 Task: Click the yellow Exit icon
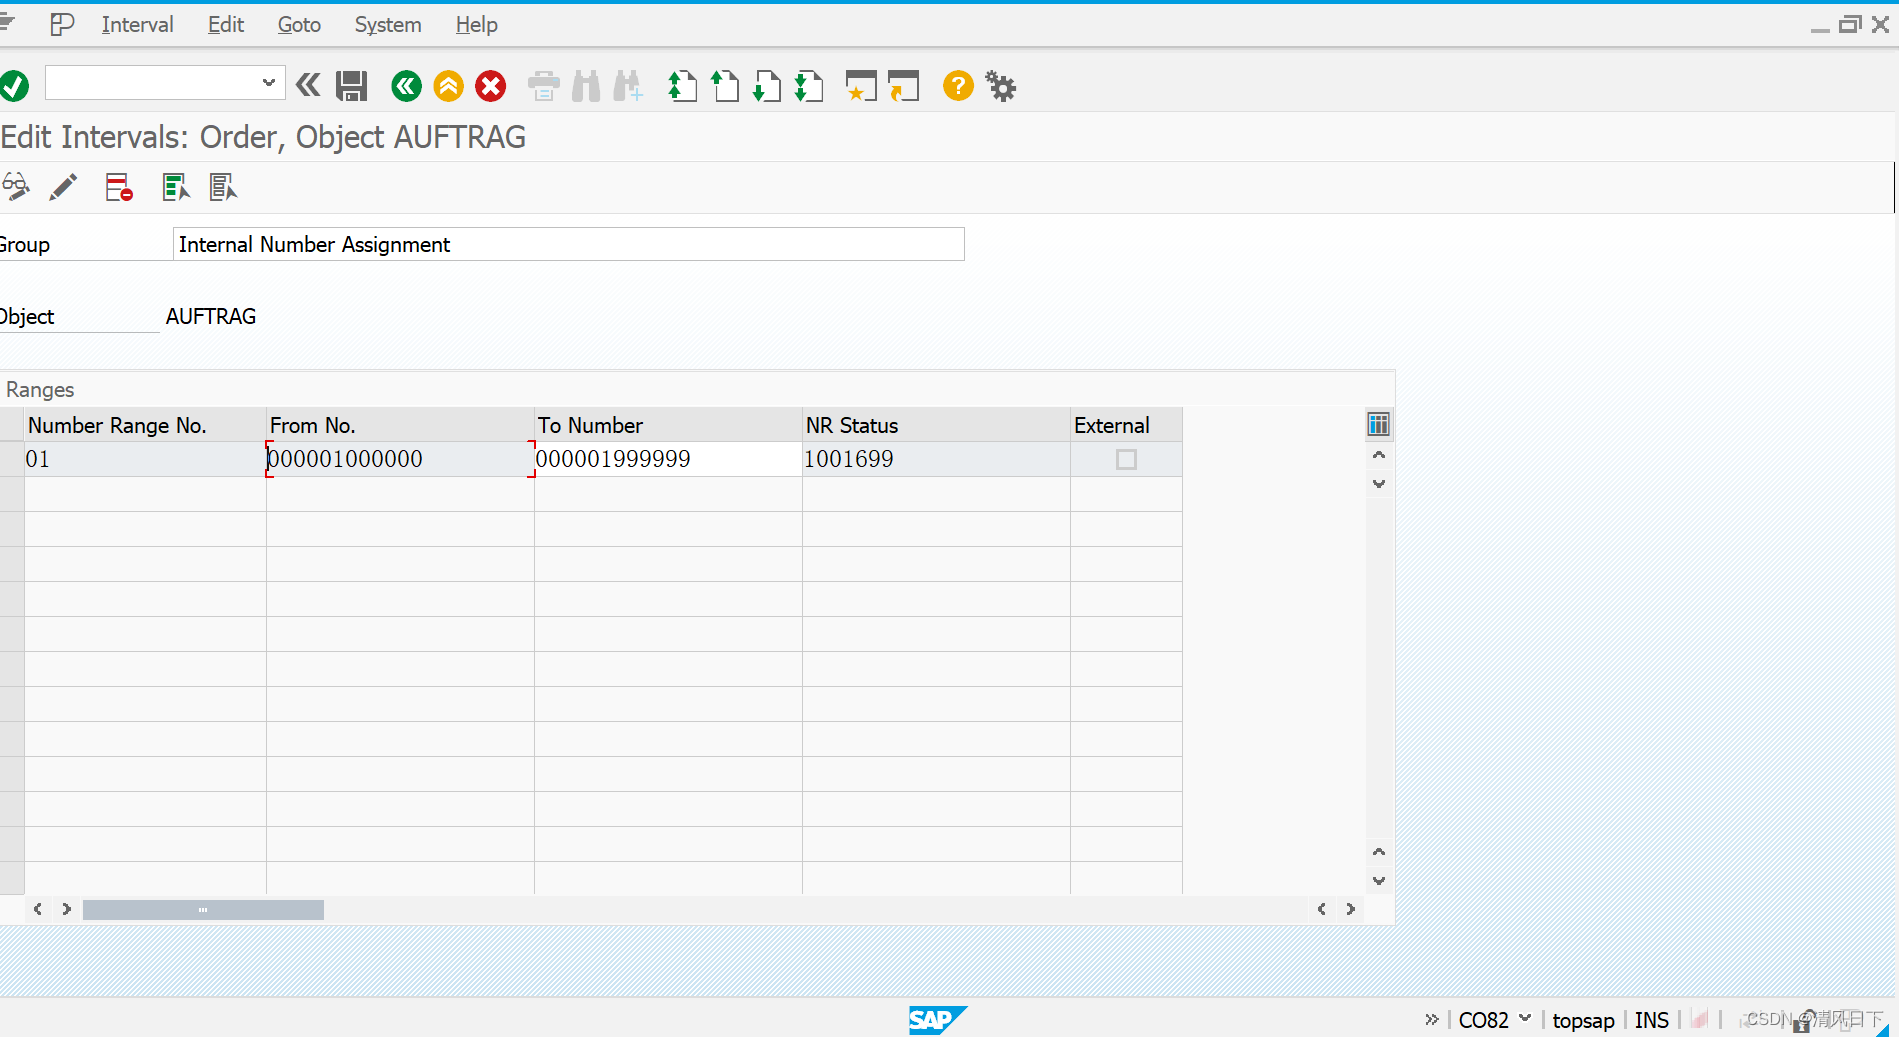(448, 86)
